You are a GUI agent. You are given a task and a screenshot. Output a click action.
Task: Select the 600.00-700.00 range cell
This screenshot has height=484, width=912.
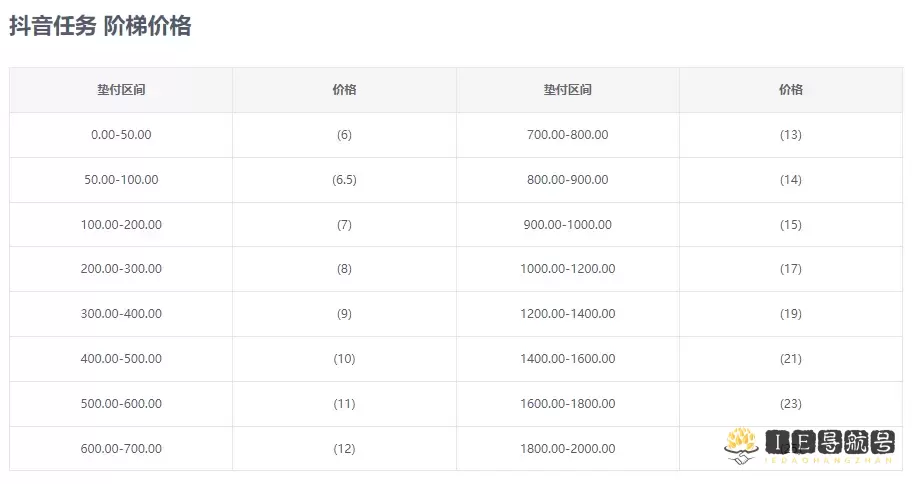[121, 449]
